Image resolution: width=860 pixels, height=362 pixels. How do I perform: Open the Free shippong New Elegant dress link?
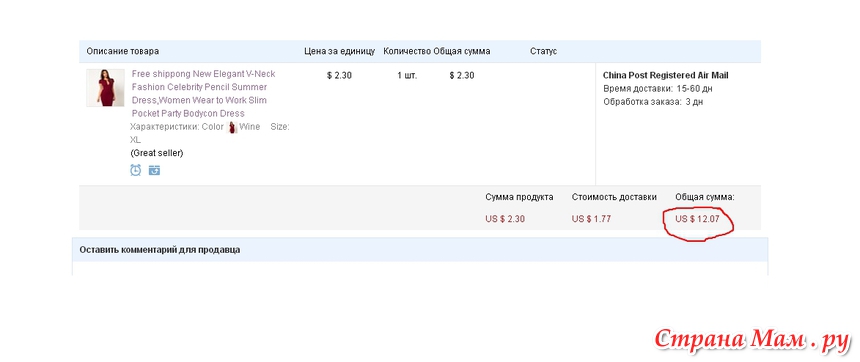pos(203,94)
